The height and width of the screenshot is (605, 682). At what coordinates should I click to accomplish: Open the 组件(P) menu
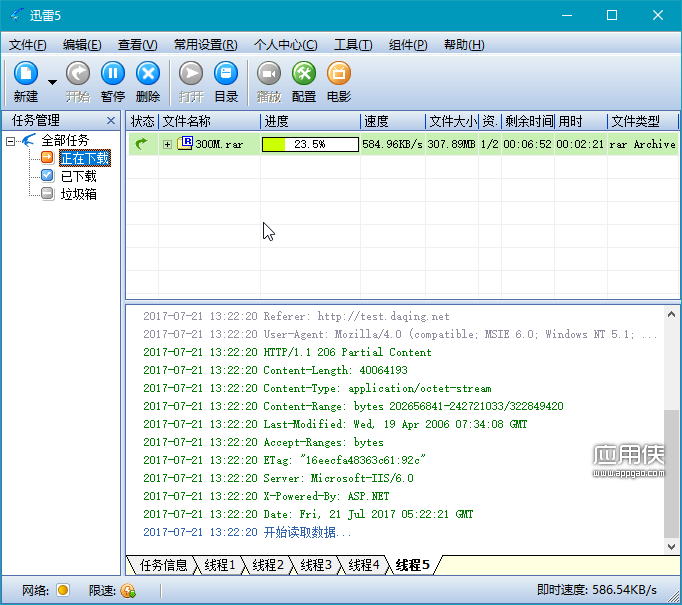pyautogui.click(x=408, y=45)
